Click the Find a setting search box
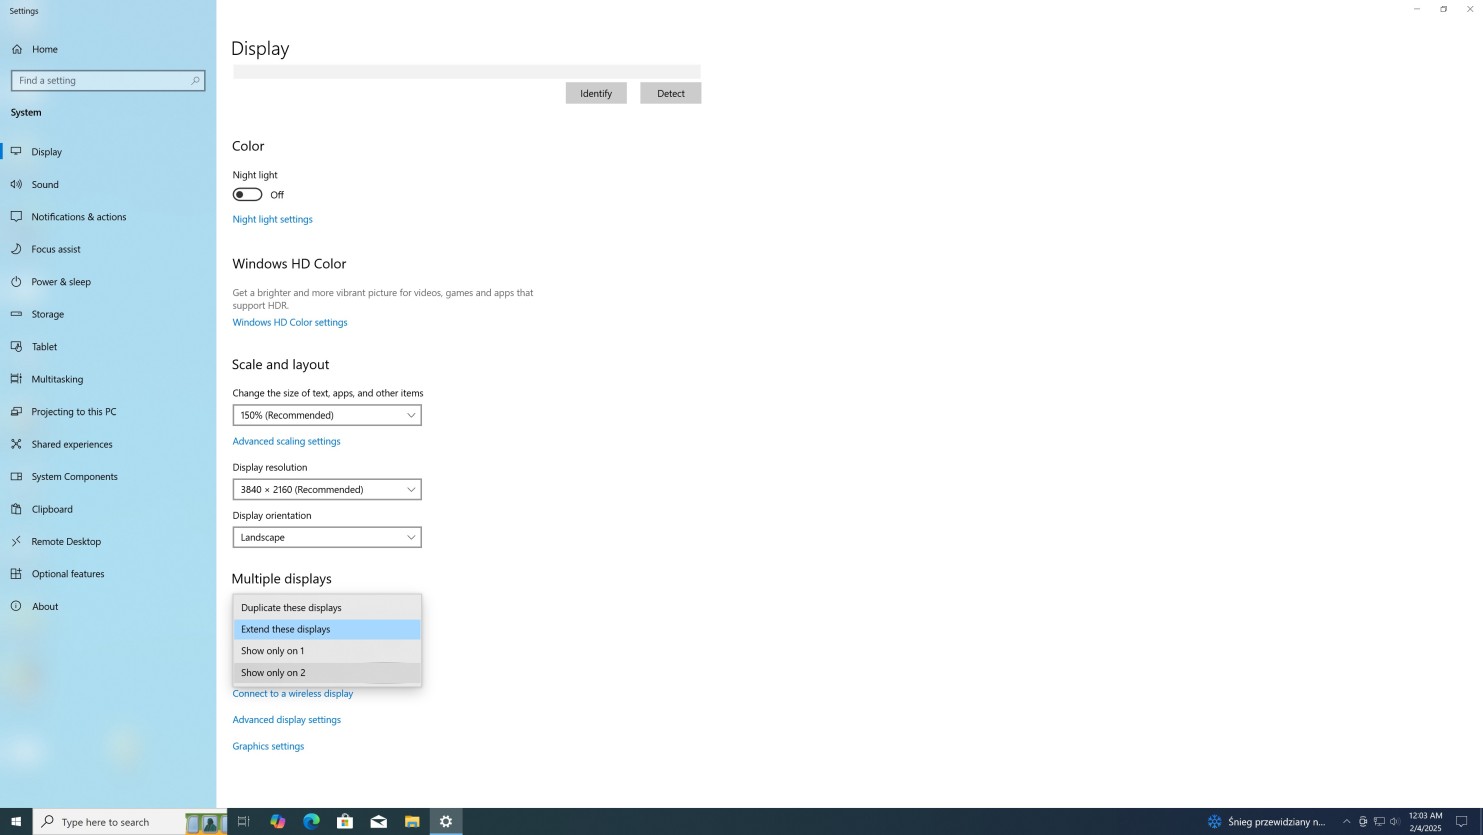This screenshot has height=835, width=1483. (x=108, y=81)
